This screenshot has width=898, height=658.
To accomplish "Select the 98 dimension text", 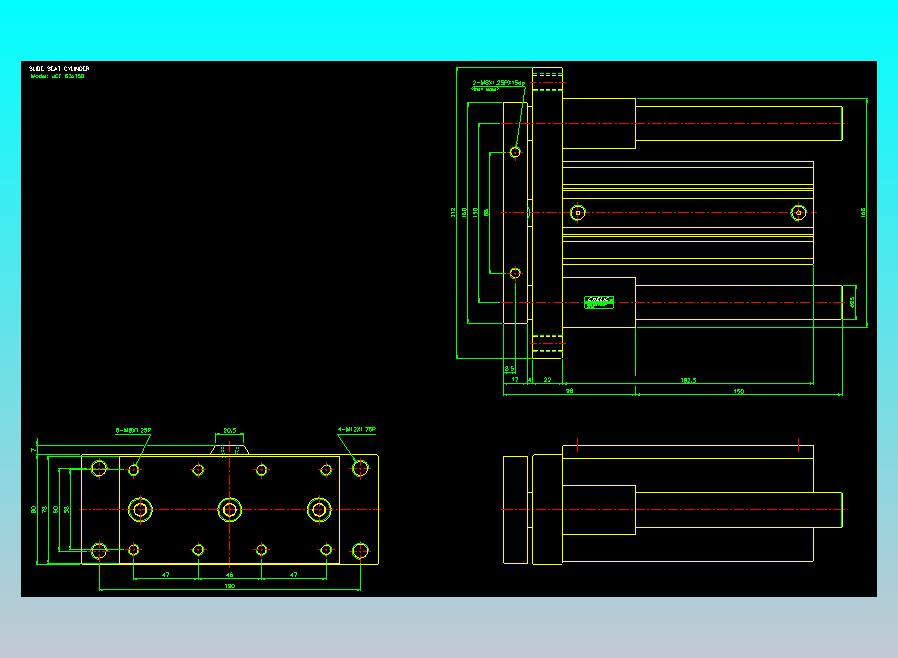I will coord(570,392).
